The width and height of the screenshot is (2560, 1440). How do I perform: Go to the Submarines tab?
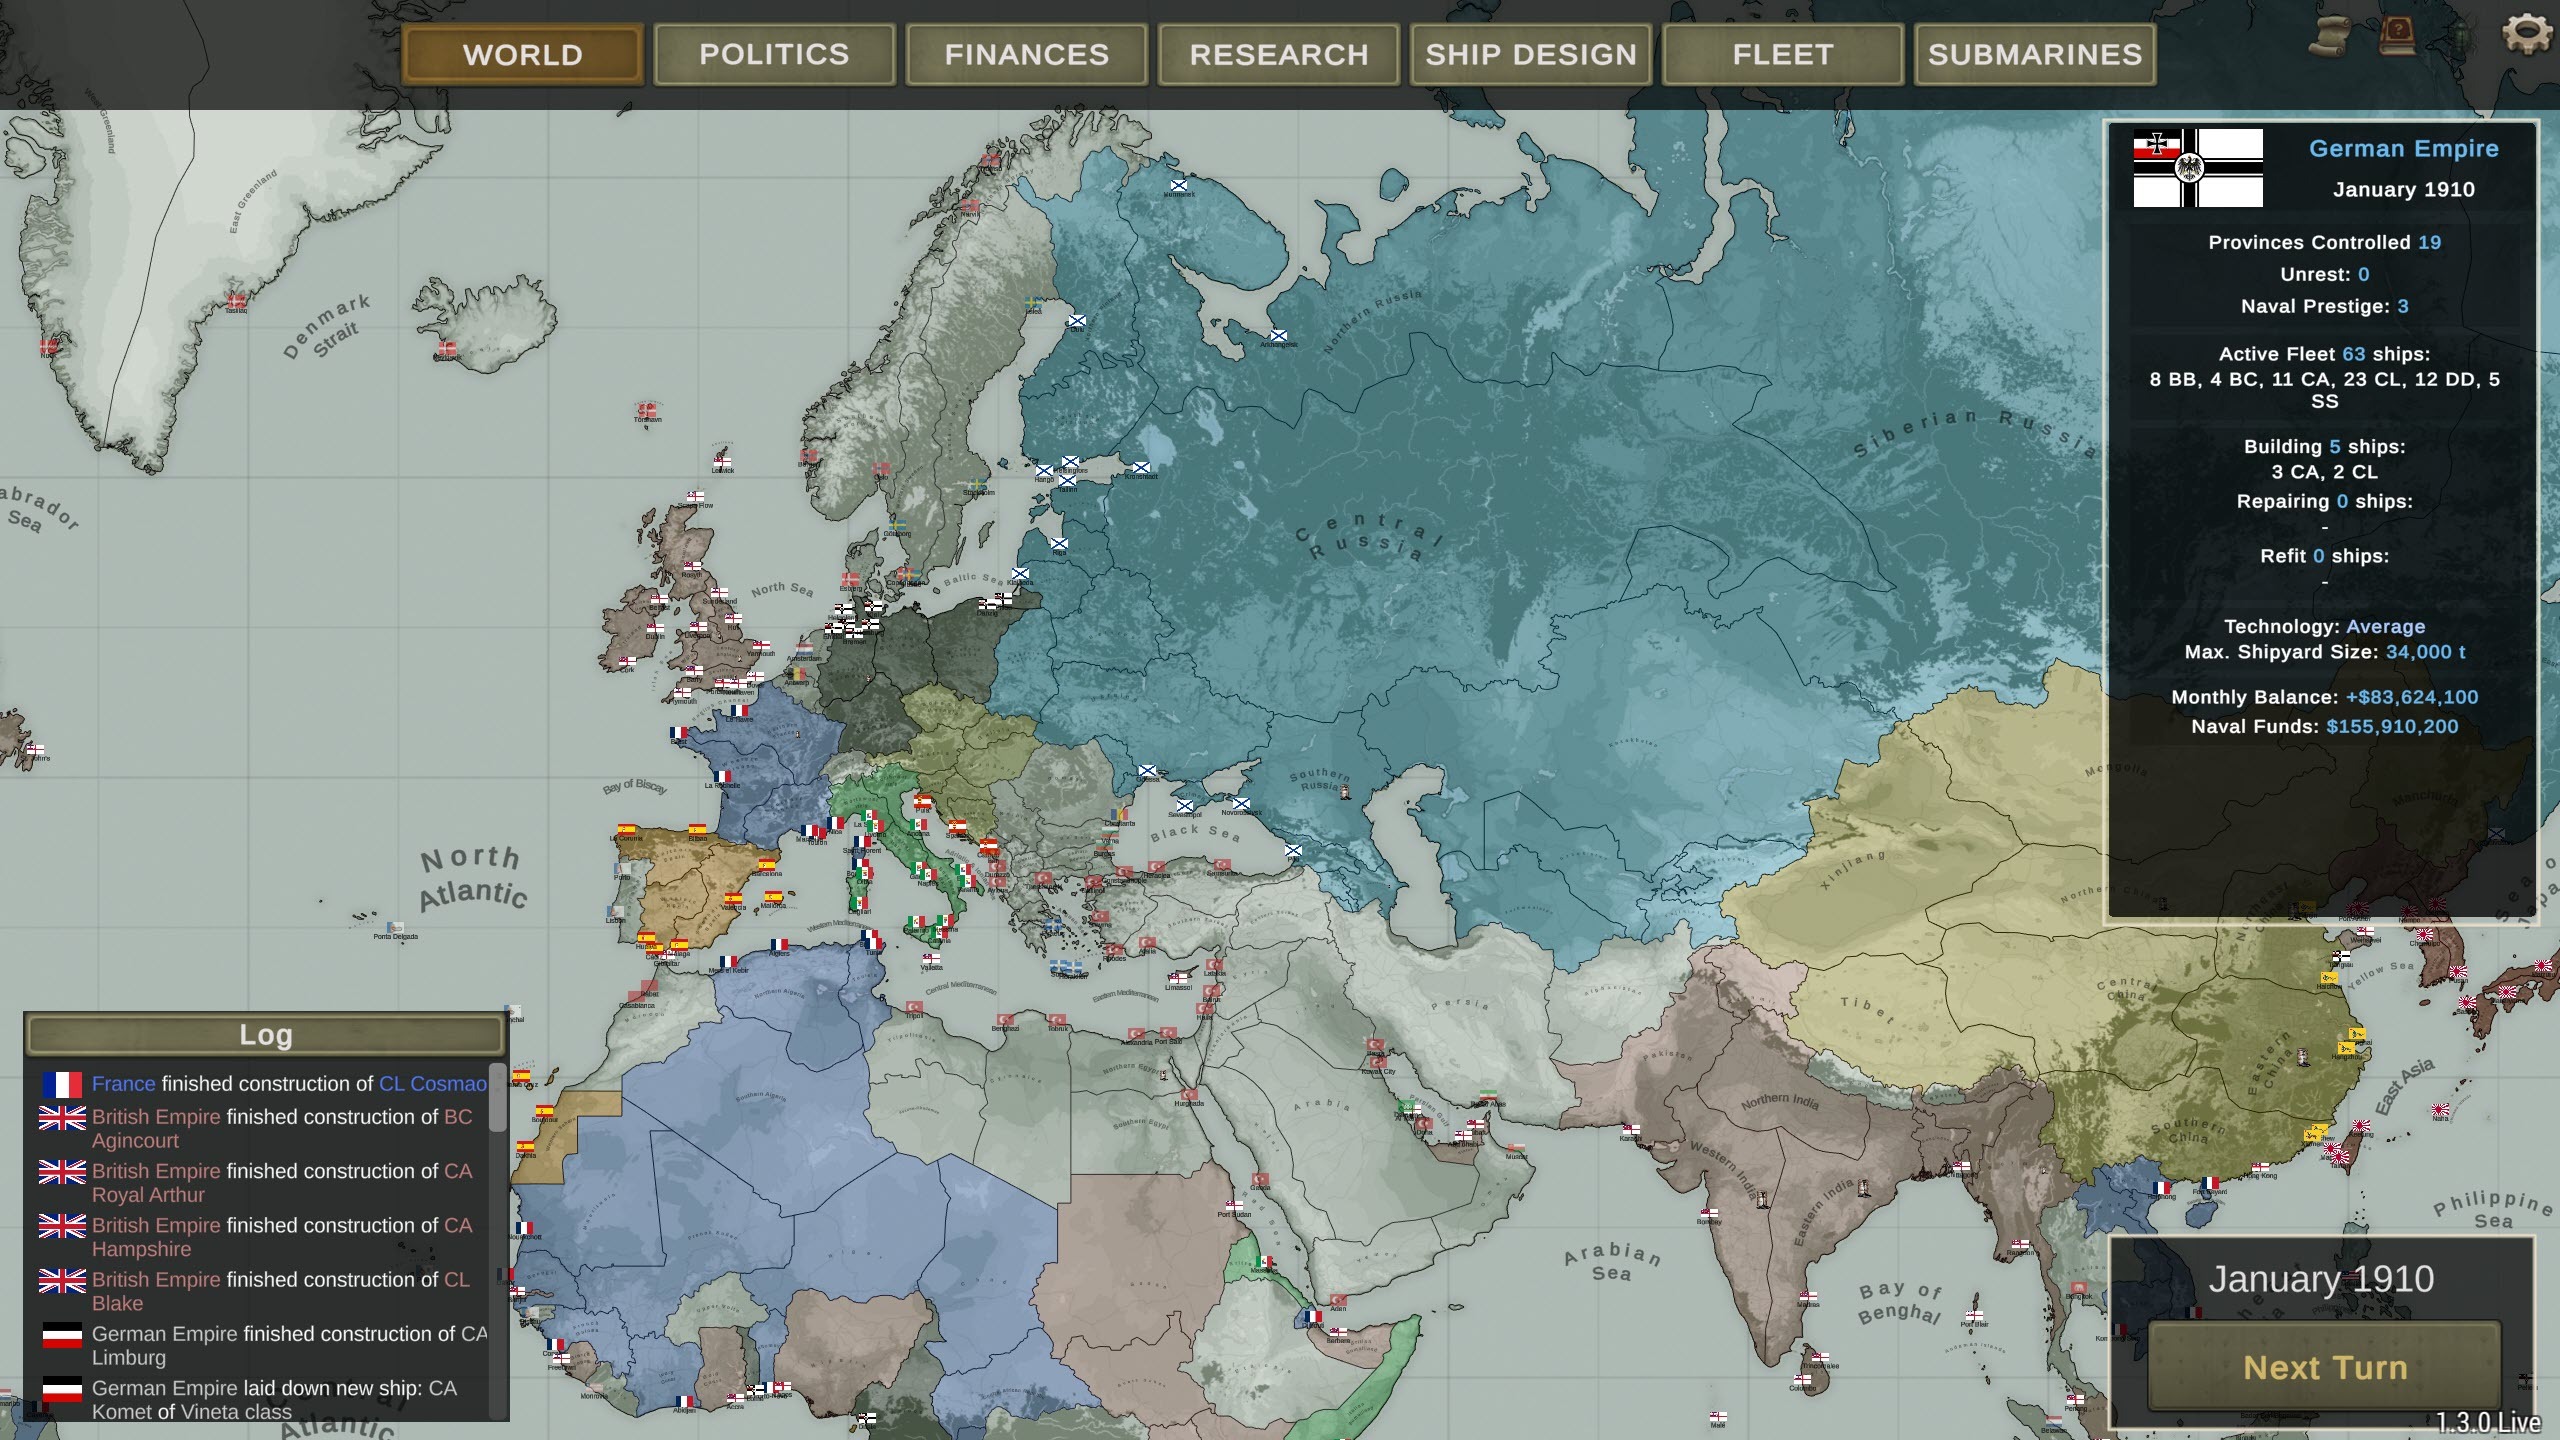(2034, 54)
